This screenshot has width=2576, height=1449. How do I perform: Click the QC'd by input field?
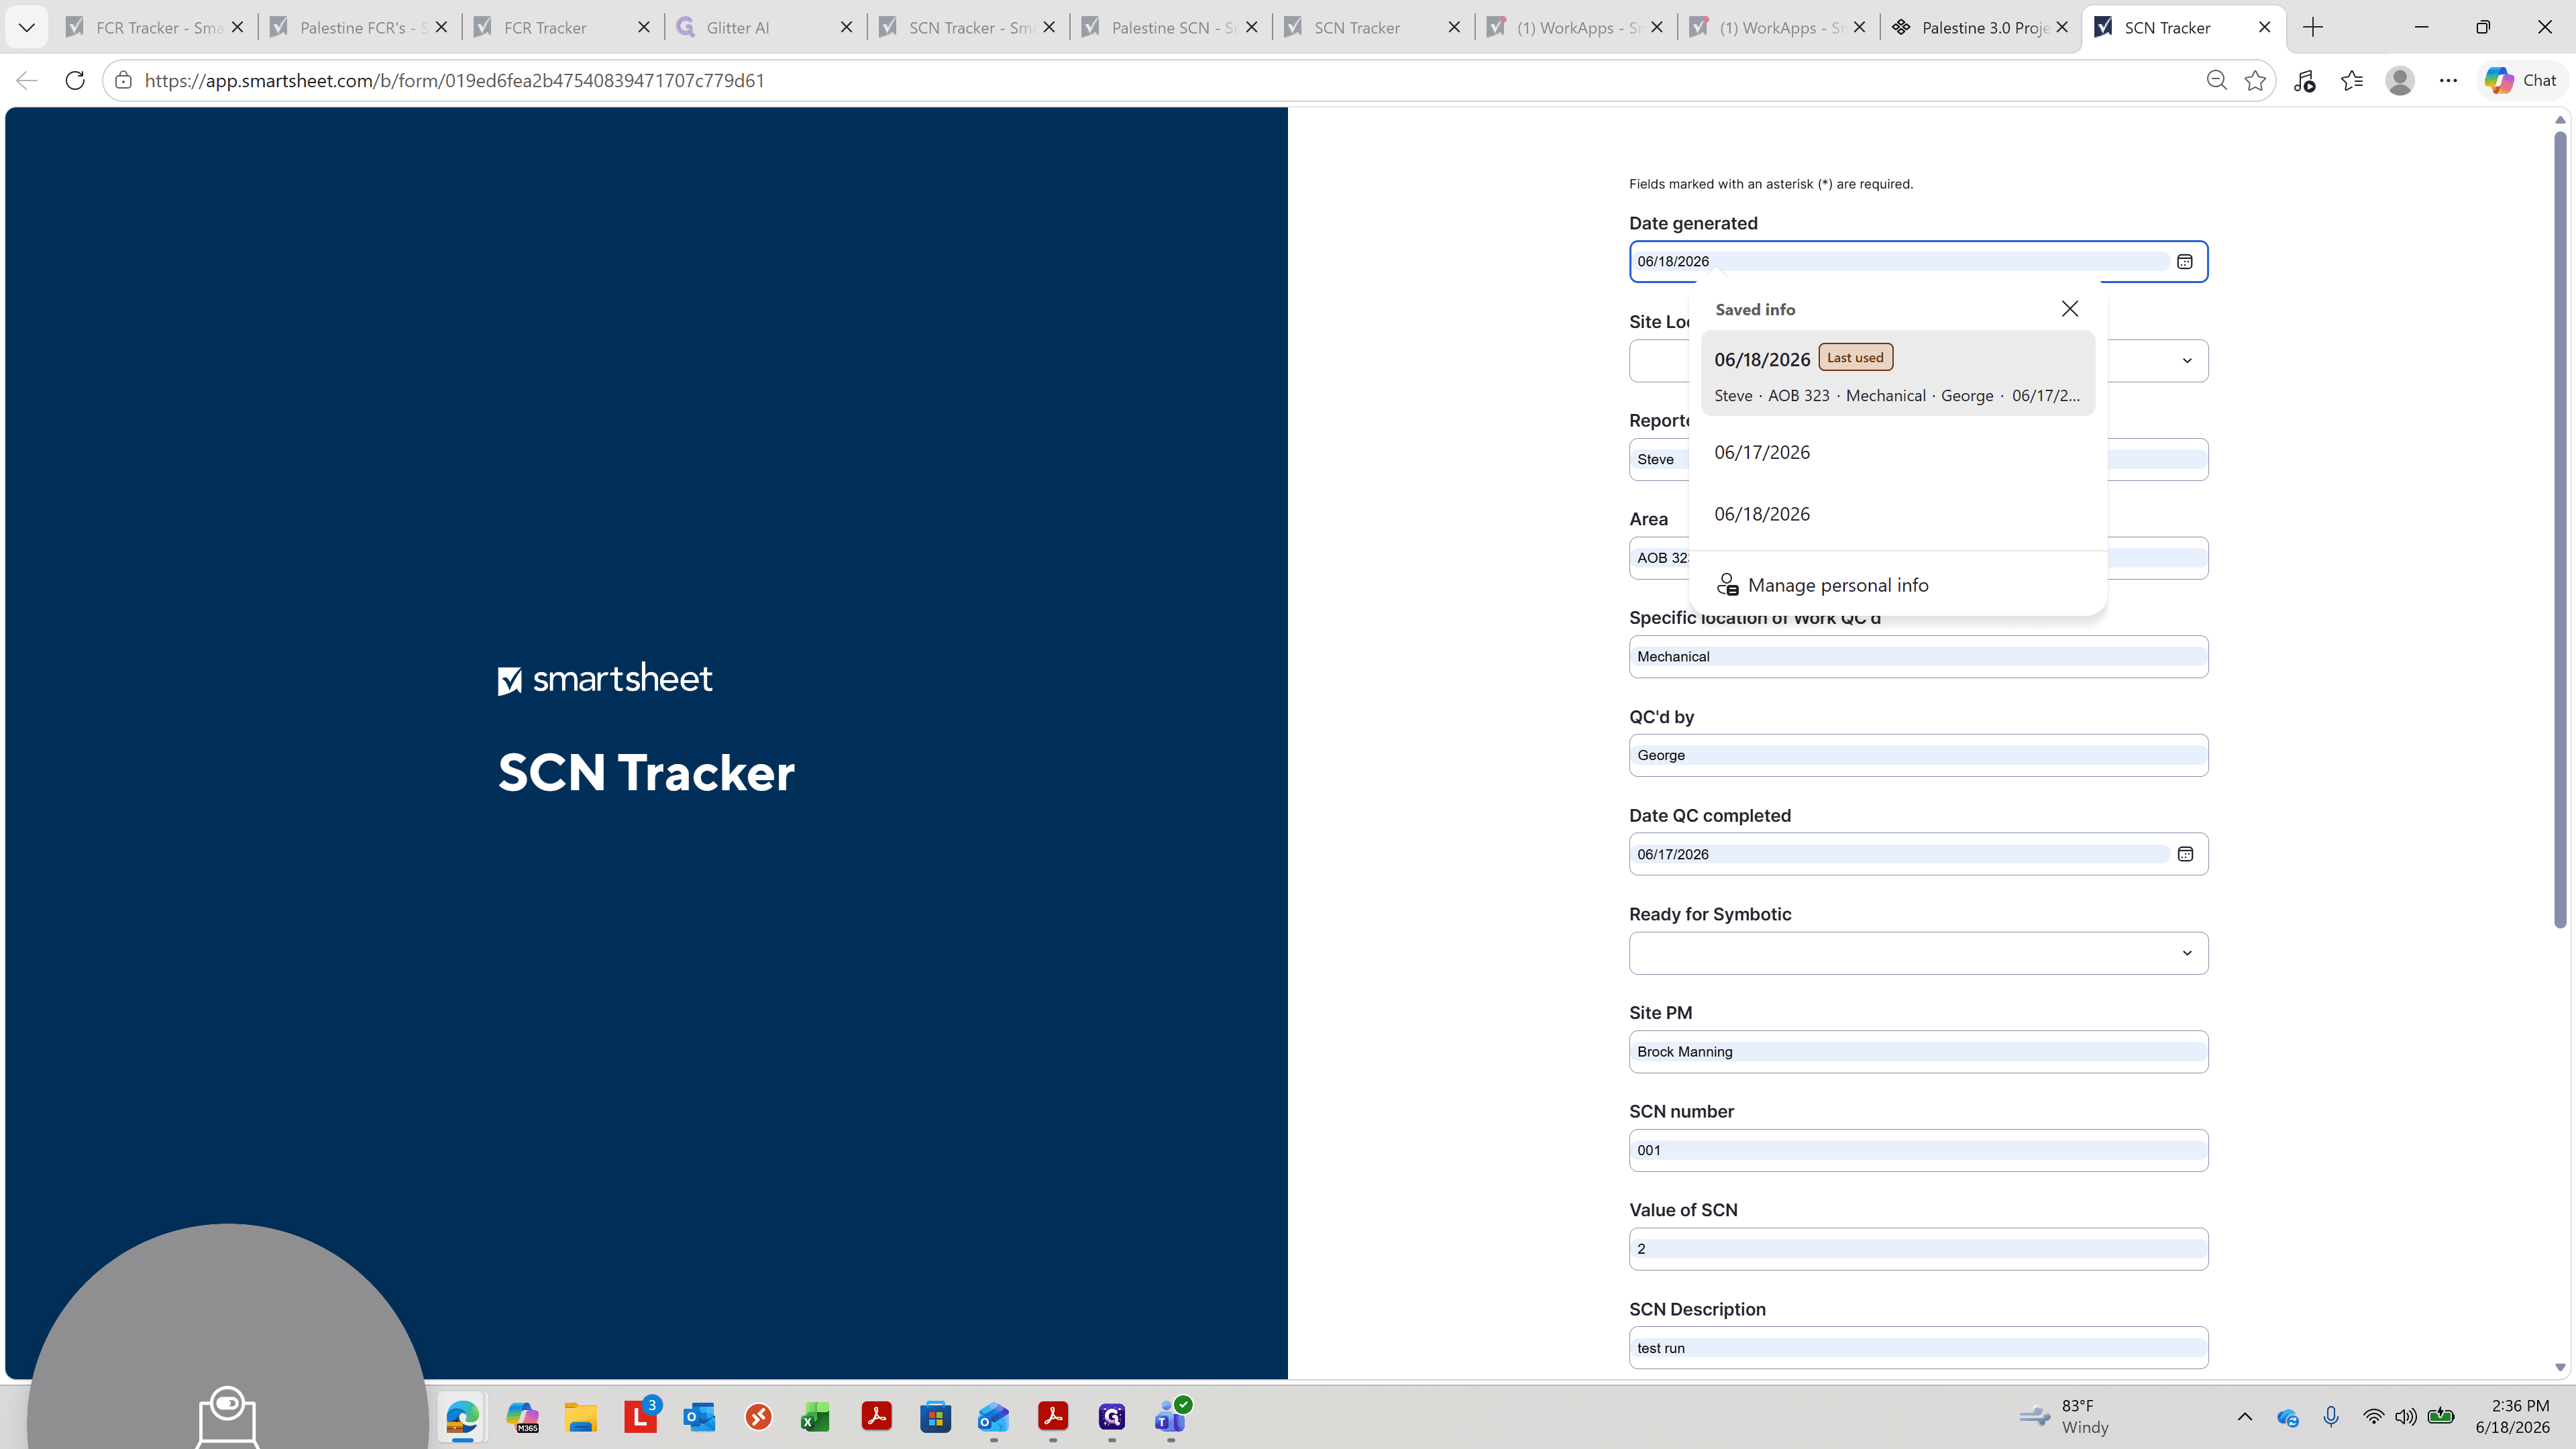[x=1918, y=755]
